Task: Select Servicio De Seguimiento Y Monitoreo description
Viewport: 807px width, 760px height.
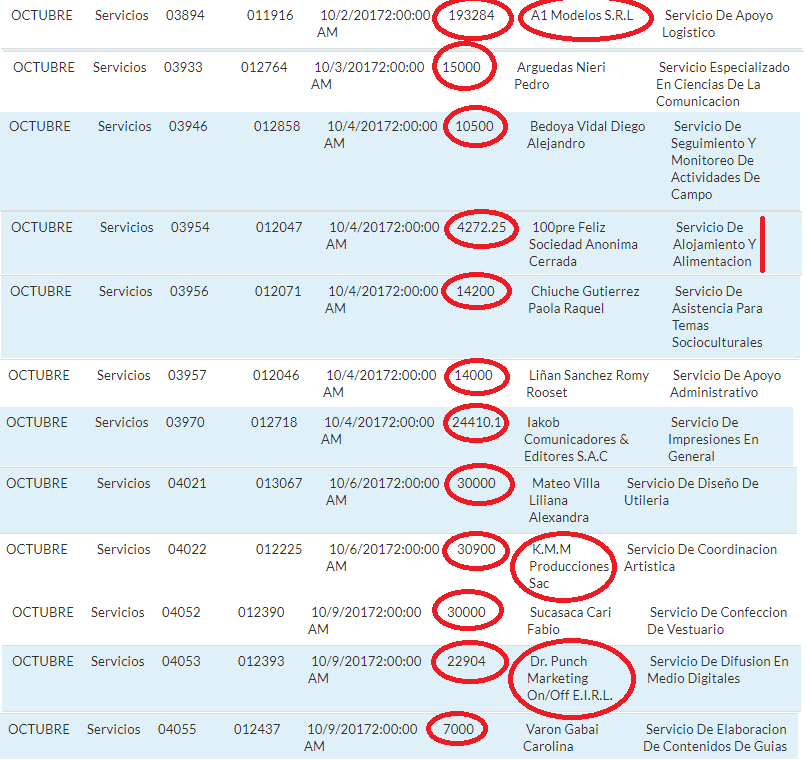Action: click(x=715, y=161)
